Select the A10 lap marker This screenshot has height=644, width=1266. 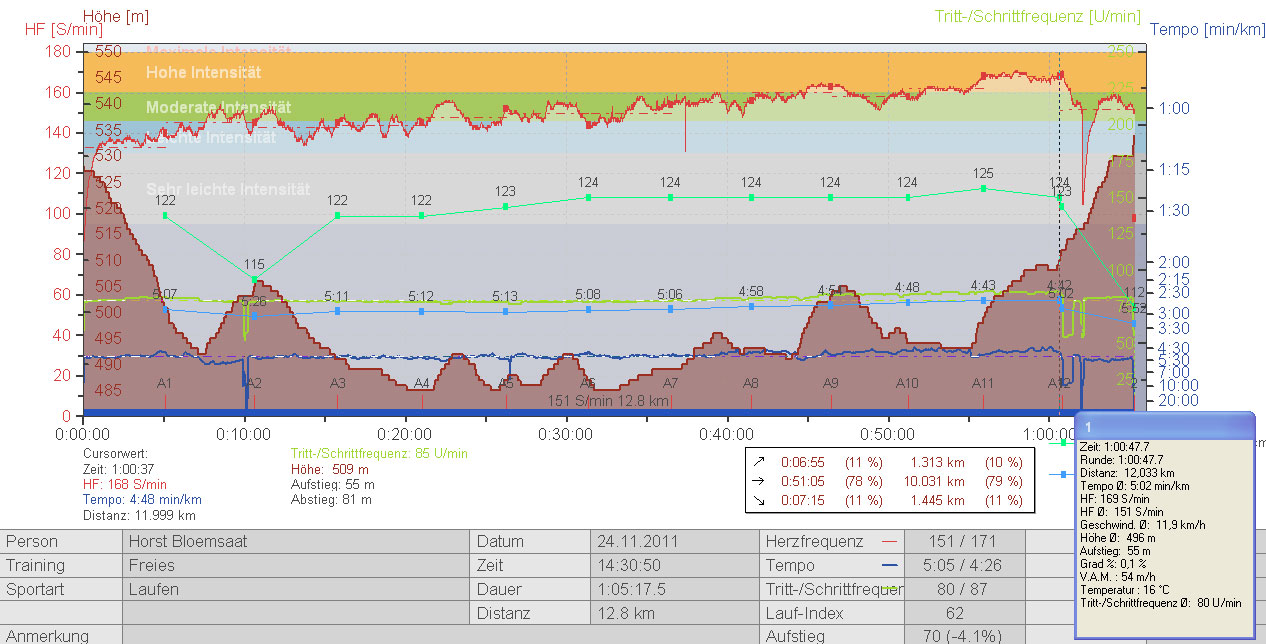907,383
